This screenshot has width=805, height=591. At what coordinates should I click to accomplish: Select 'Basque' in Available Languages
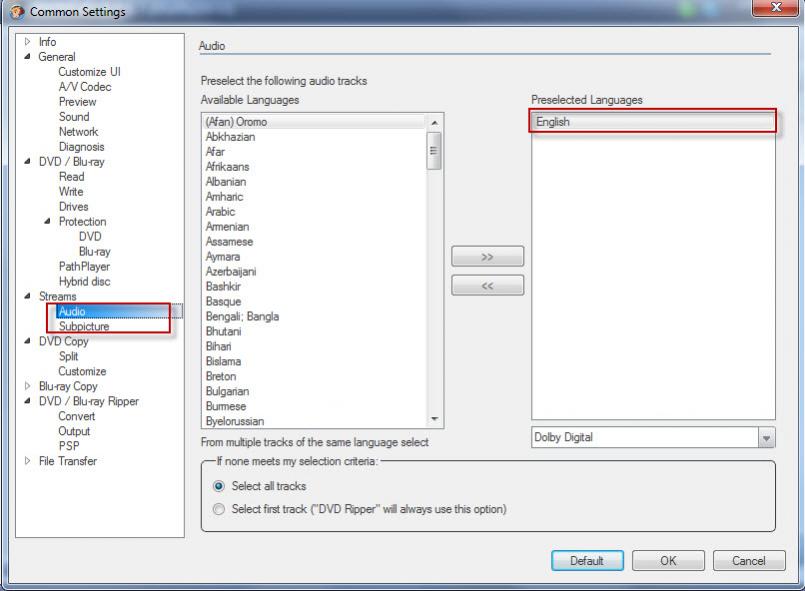pos(315,301)
